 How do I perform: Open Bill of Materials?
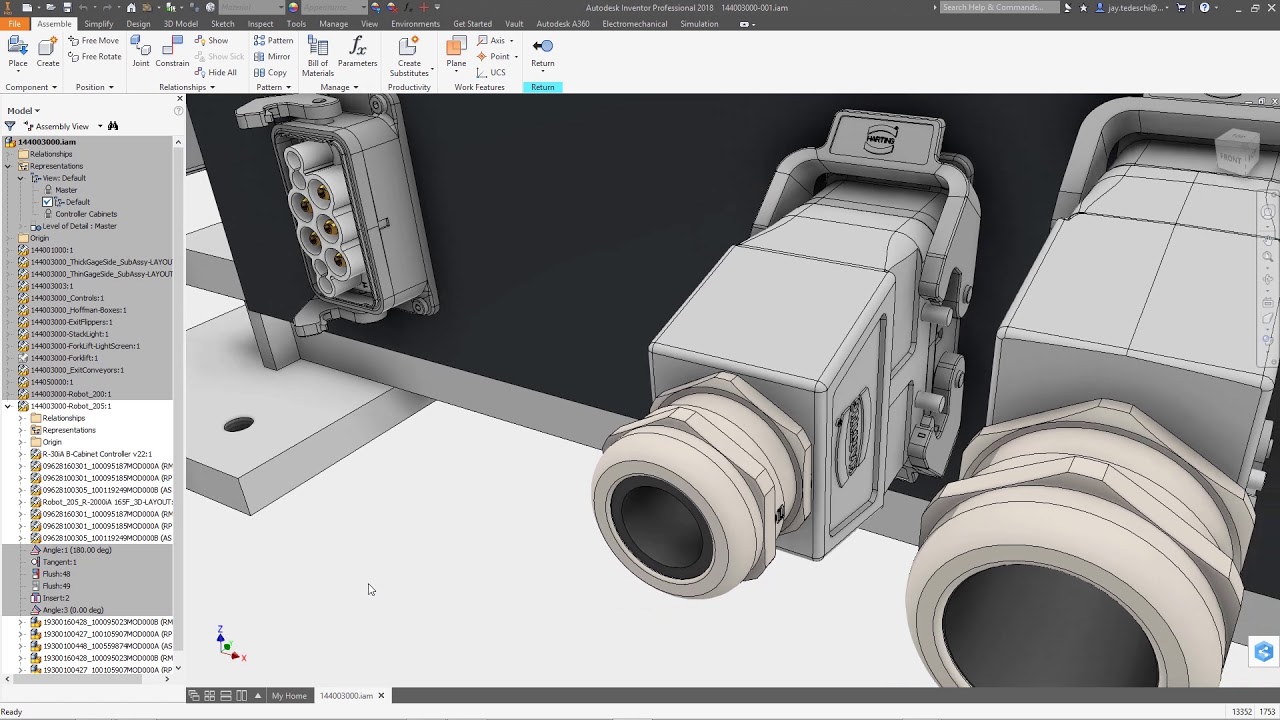(318, 56)
